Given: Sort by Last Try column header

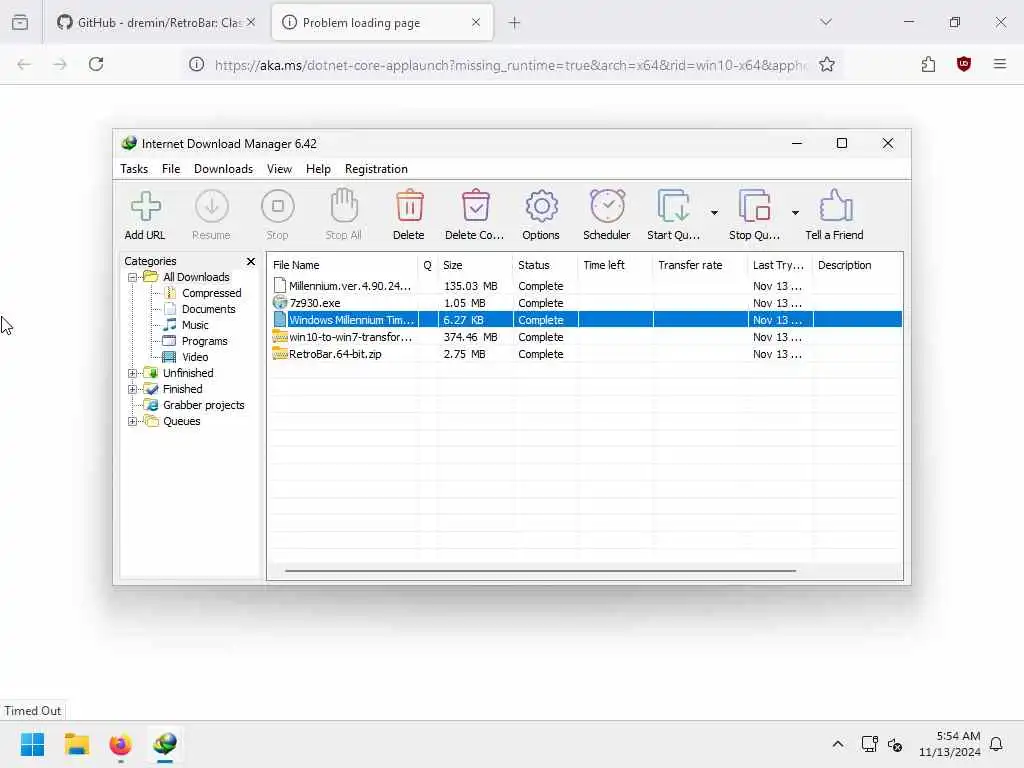Looking at the screenshot, I should pyautogui.click(x=780, y=265).
